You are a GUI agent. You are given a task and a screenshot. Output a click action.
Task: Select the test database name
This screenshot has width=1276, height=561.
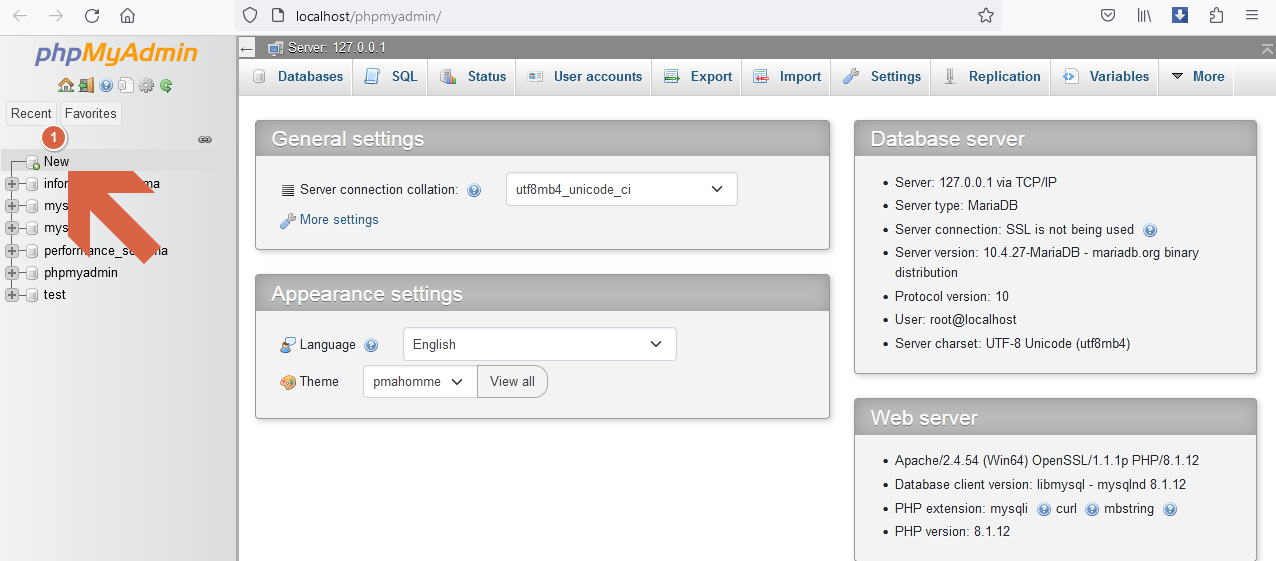point(55,295)
